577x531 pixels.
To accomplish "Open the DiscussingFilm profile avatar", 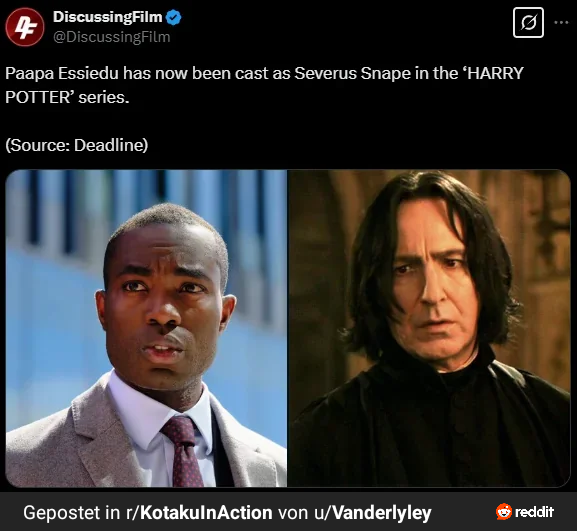I will click(x=25, y=27).
